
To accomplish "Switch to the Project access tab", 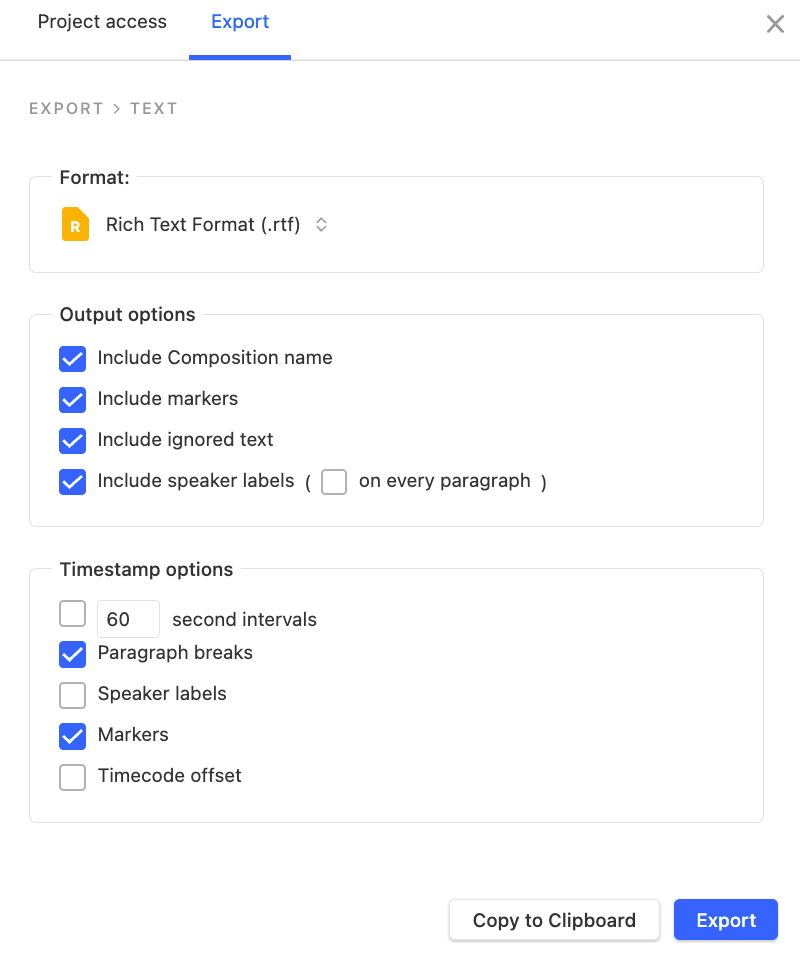I will click(x=102, y=22).
